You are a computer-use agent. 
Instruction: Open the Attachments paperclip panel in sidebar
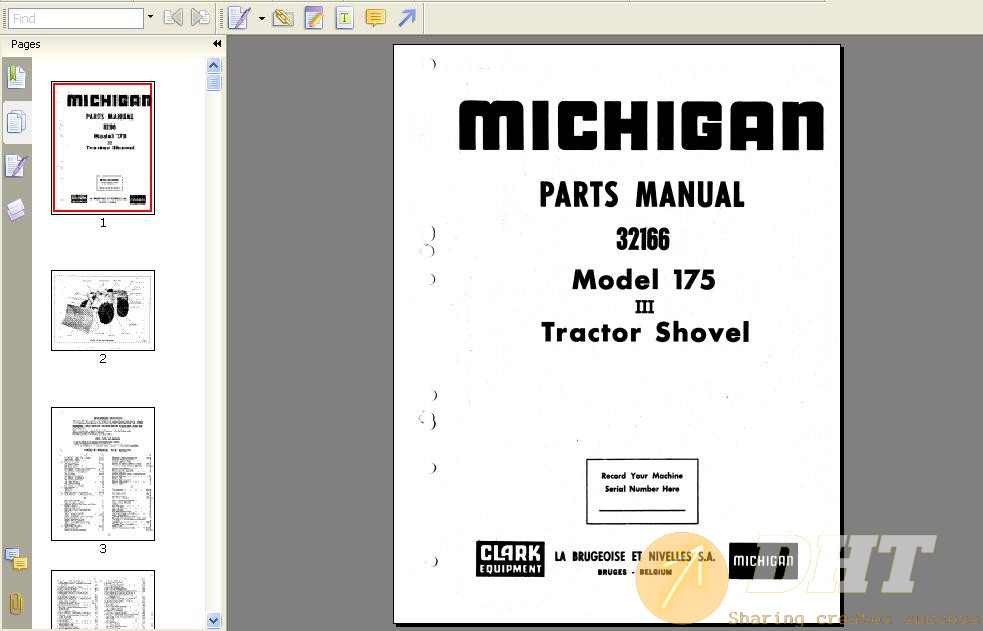pos(16,603)
